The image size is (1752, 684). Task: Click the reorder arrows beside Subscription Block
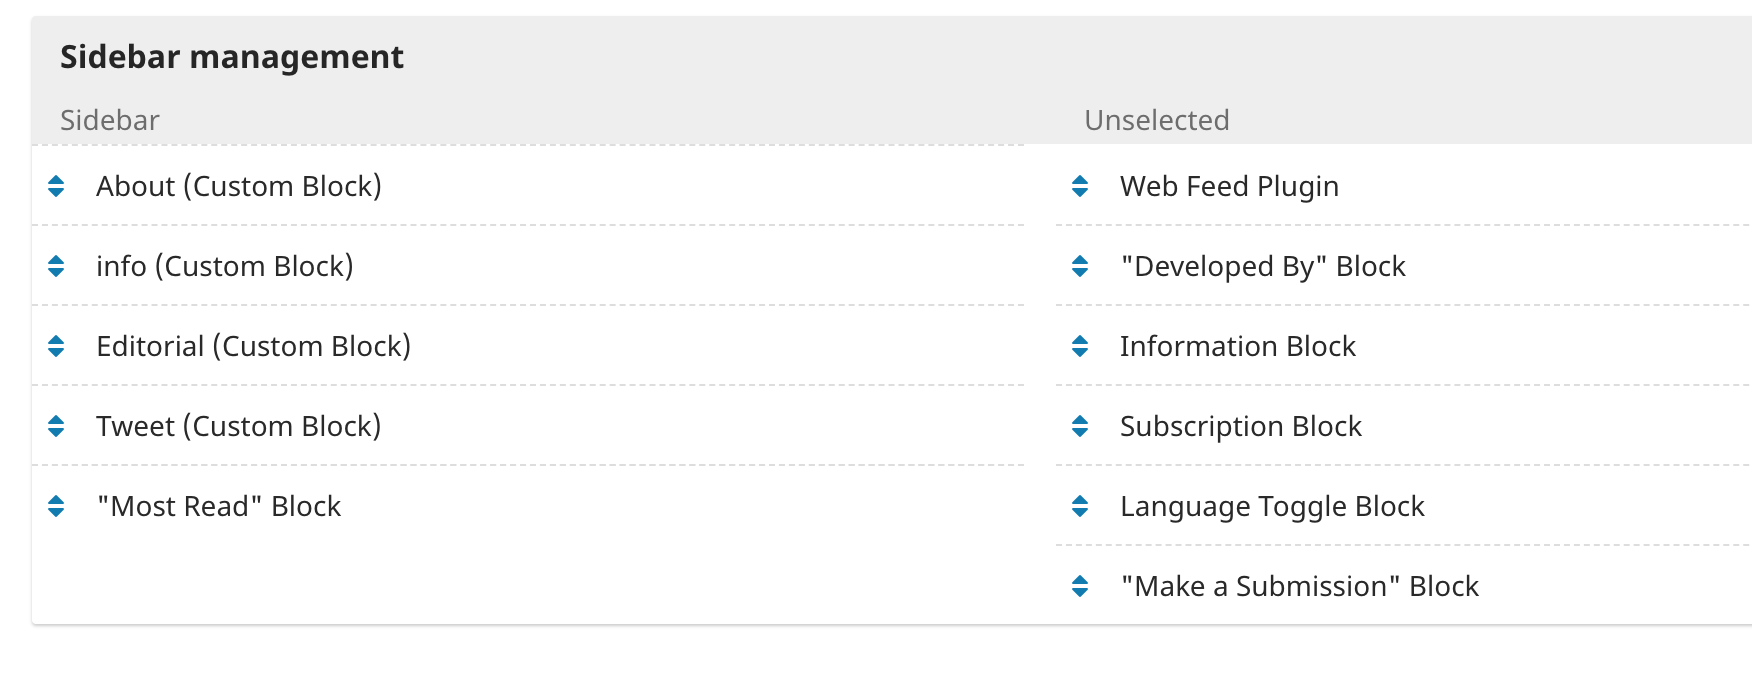(1080, 426)
